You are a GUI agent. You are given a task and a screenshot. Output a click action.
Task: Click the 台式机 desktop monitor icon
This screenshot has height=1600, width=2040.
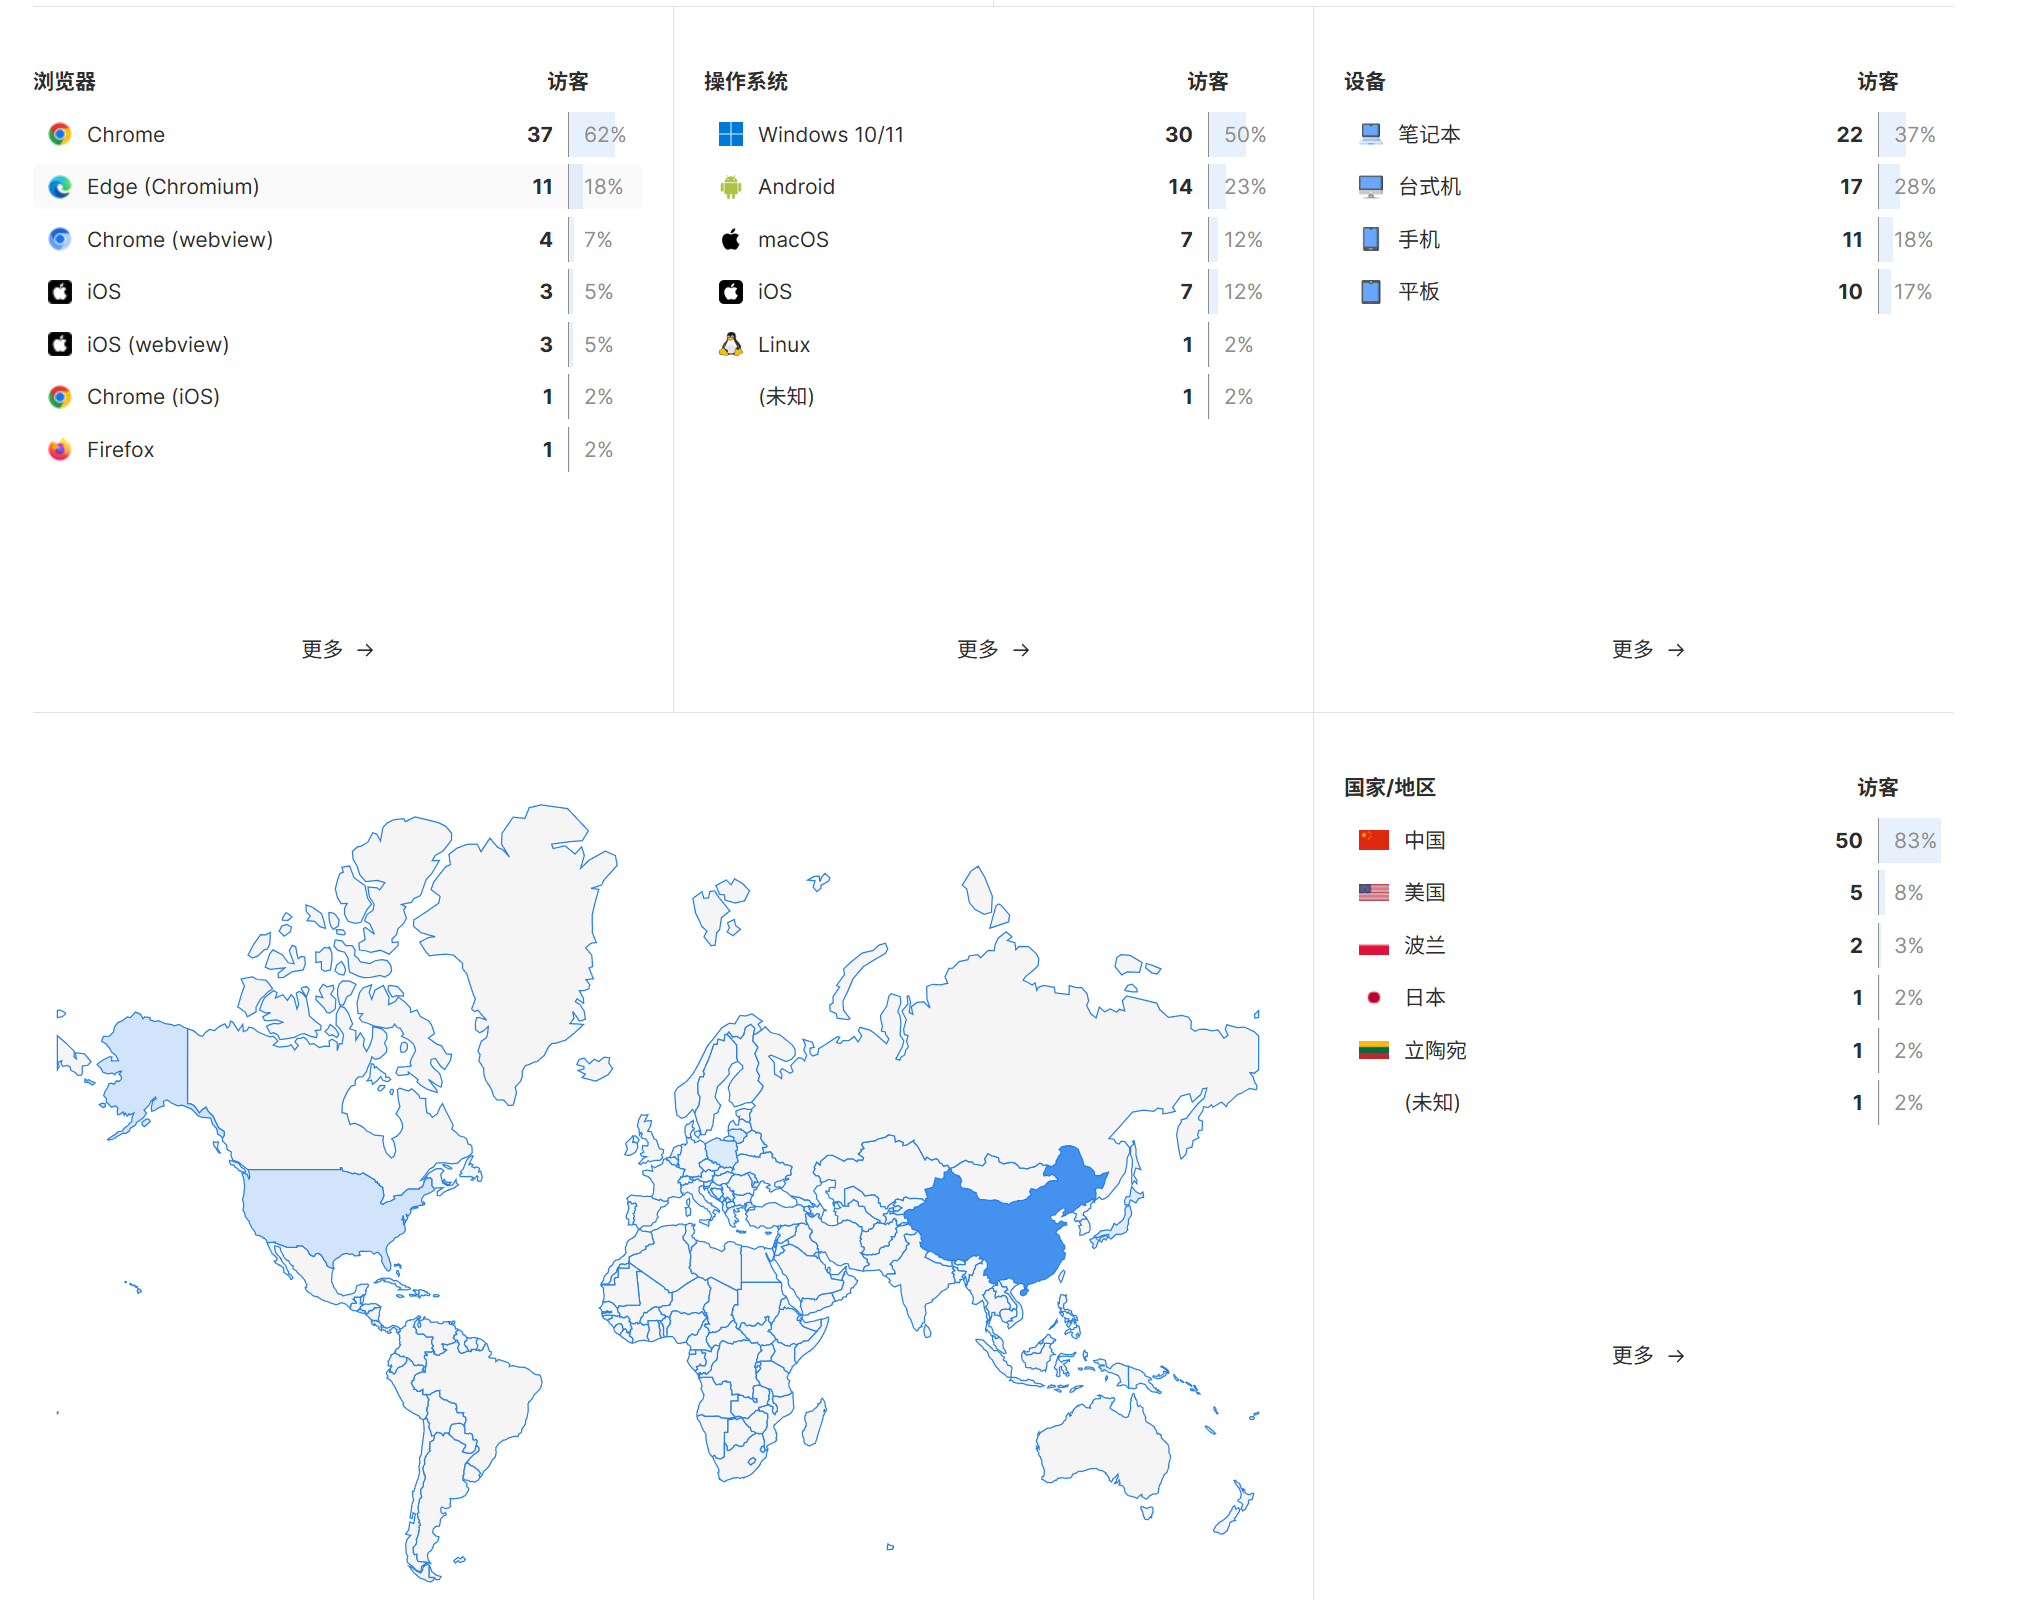1371,187
